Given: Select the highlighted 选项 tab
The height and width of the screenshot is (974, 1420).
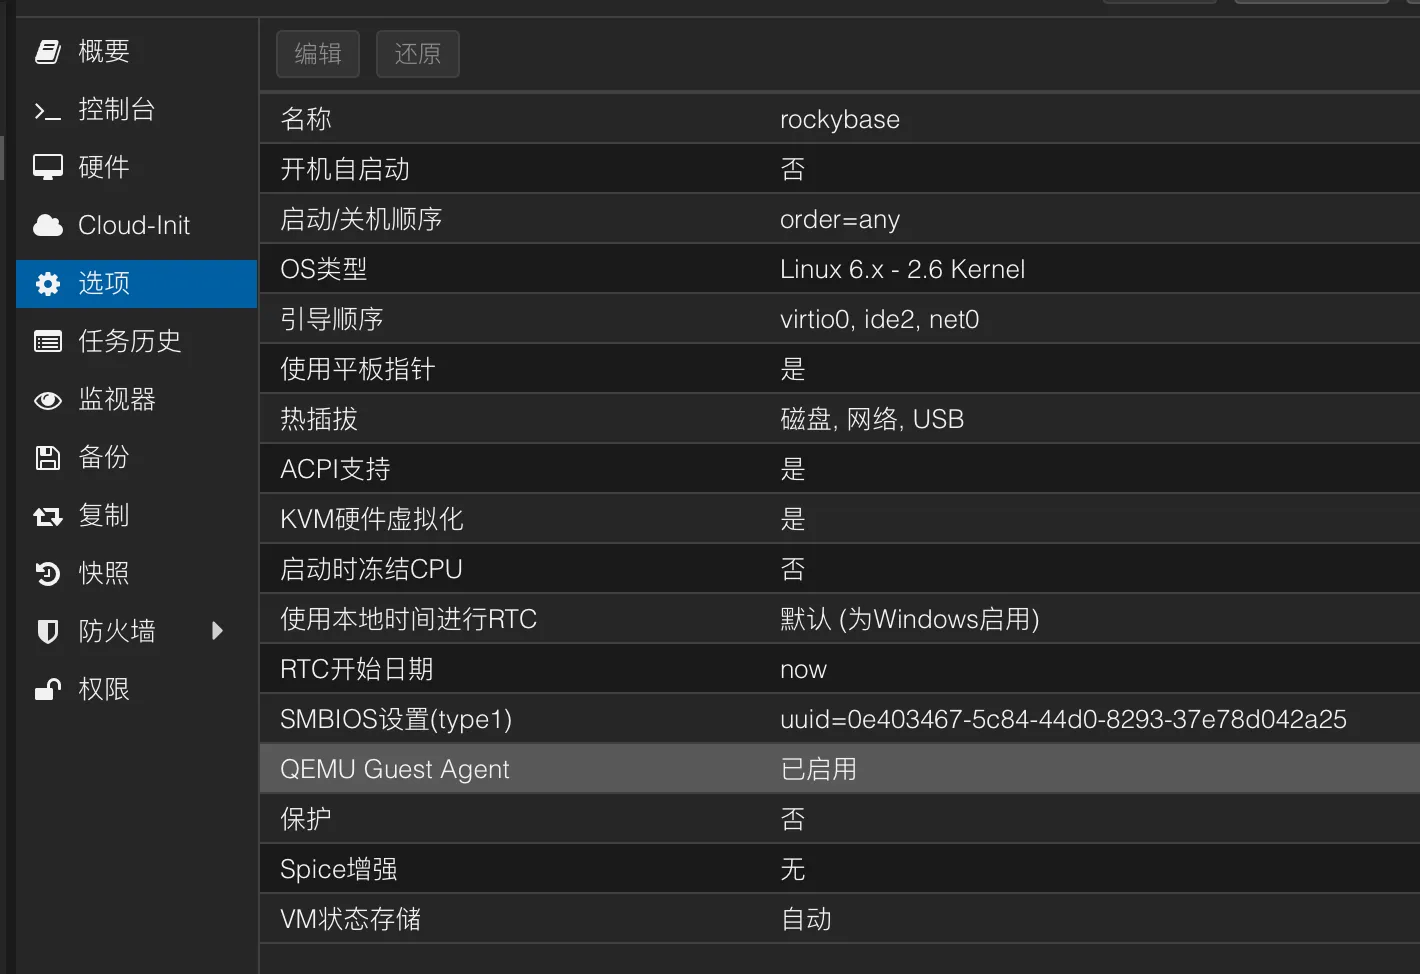Looking at the screenshot, I should [x=103, y=283].
